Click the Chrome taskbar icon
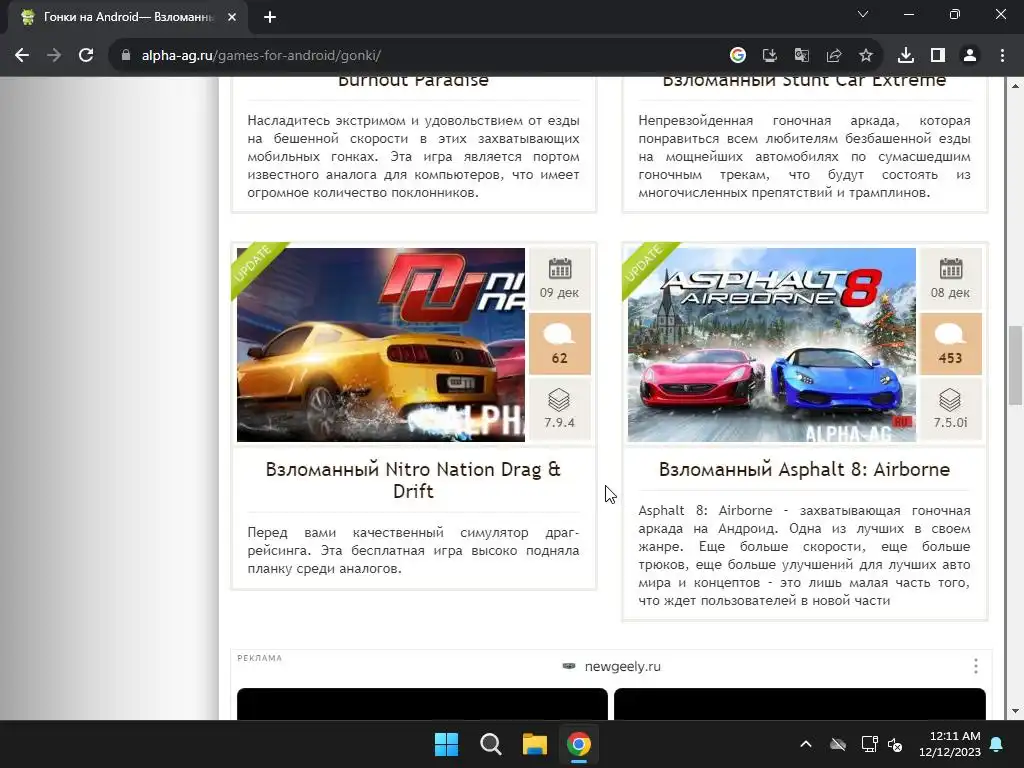The width and height of the screenshot is (1024, 768). coord(579,744)
